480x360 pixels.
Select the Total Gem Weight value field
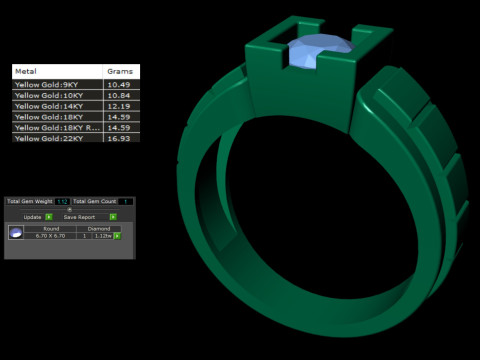pyautogui.click(x=62, y=201)
